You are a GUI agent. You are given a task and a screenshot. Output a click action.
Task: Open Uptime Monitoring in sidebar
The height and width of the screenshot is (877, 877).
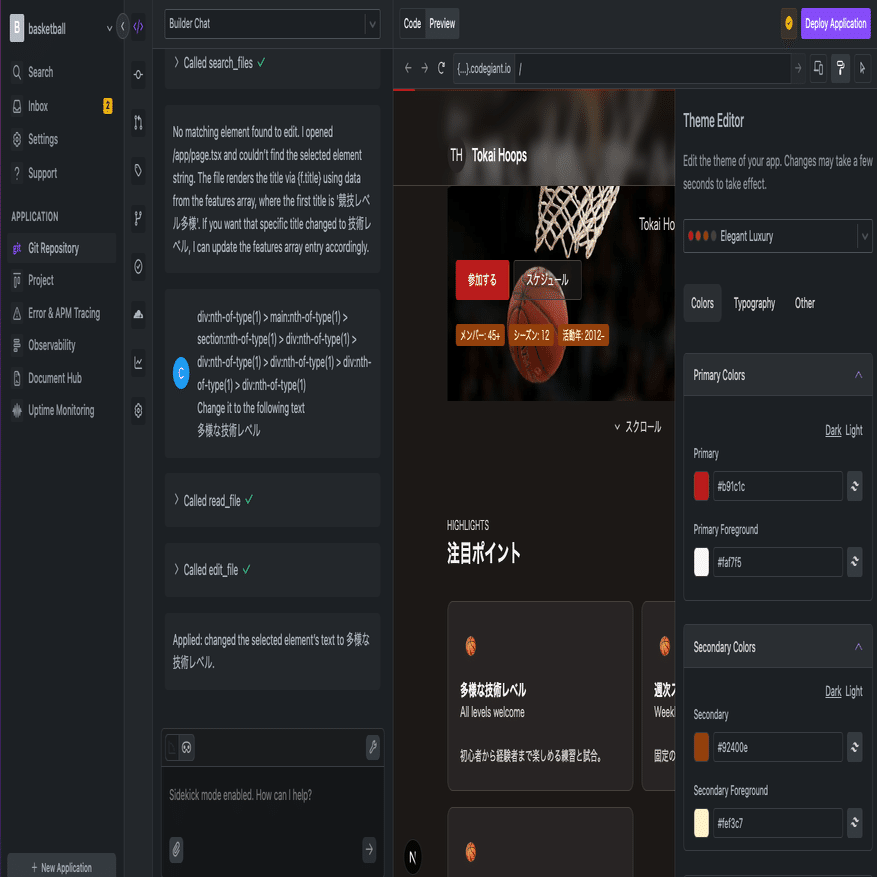tap(62, 410)
